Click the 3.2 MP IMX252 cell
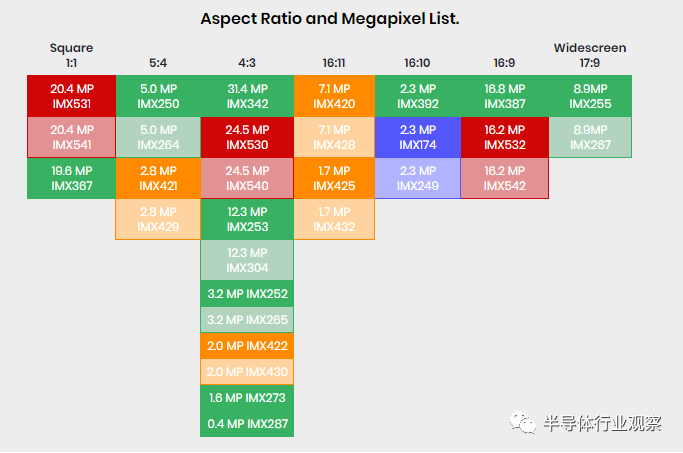 pyautogui.click(x=247, y=294)
